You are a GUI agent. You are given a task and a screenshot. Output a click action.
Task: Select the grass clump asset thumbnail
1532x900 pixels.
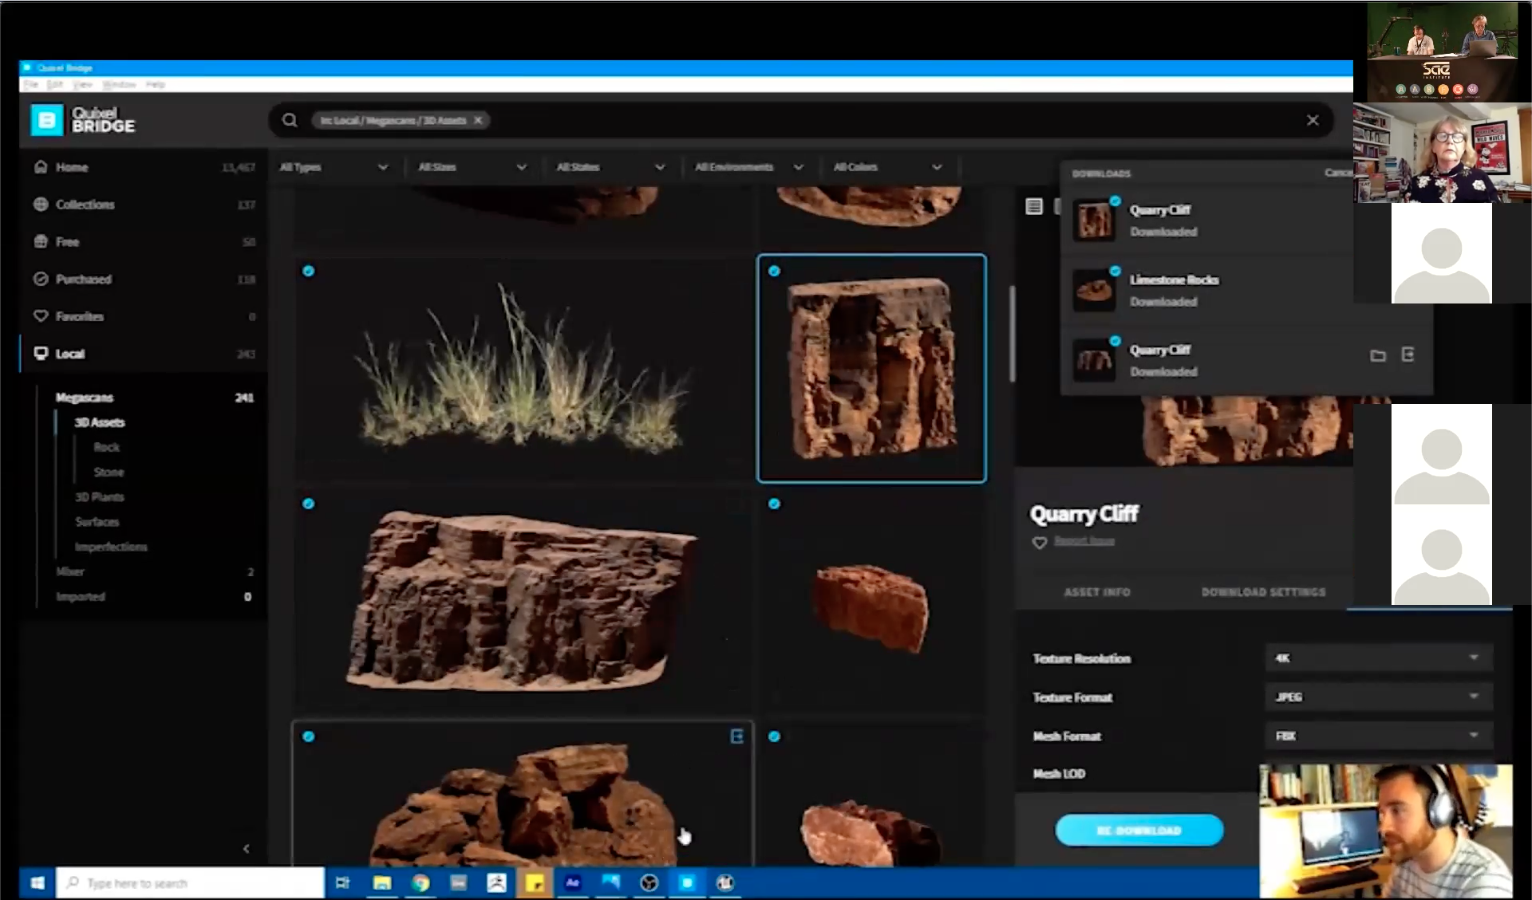pos(522,369)
